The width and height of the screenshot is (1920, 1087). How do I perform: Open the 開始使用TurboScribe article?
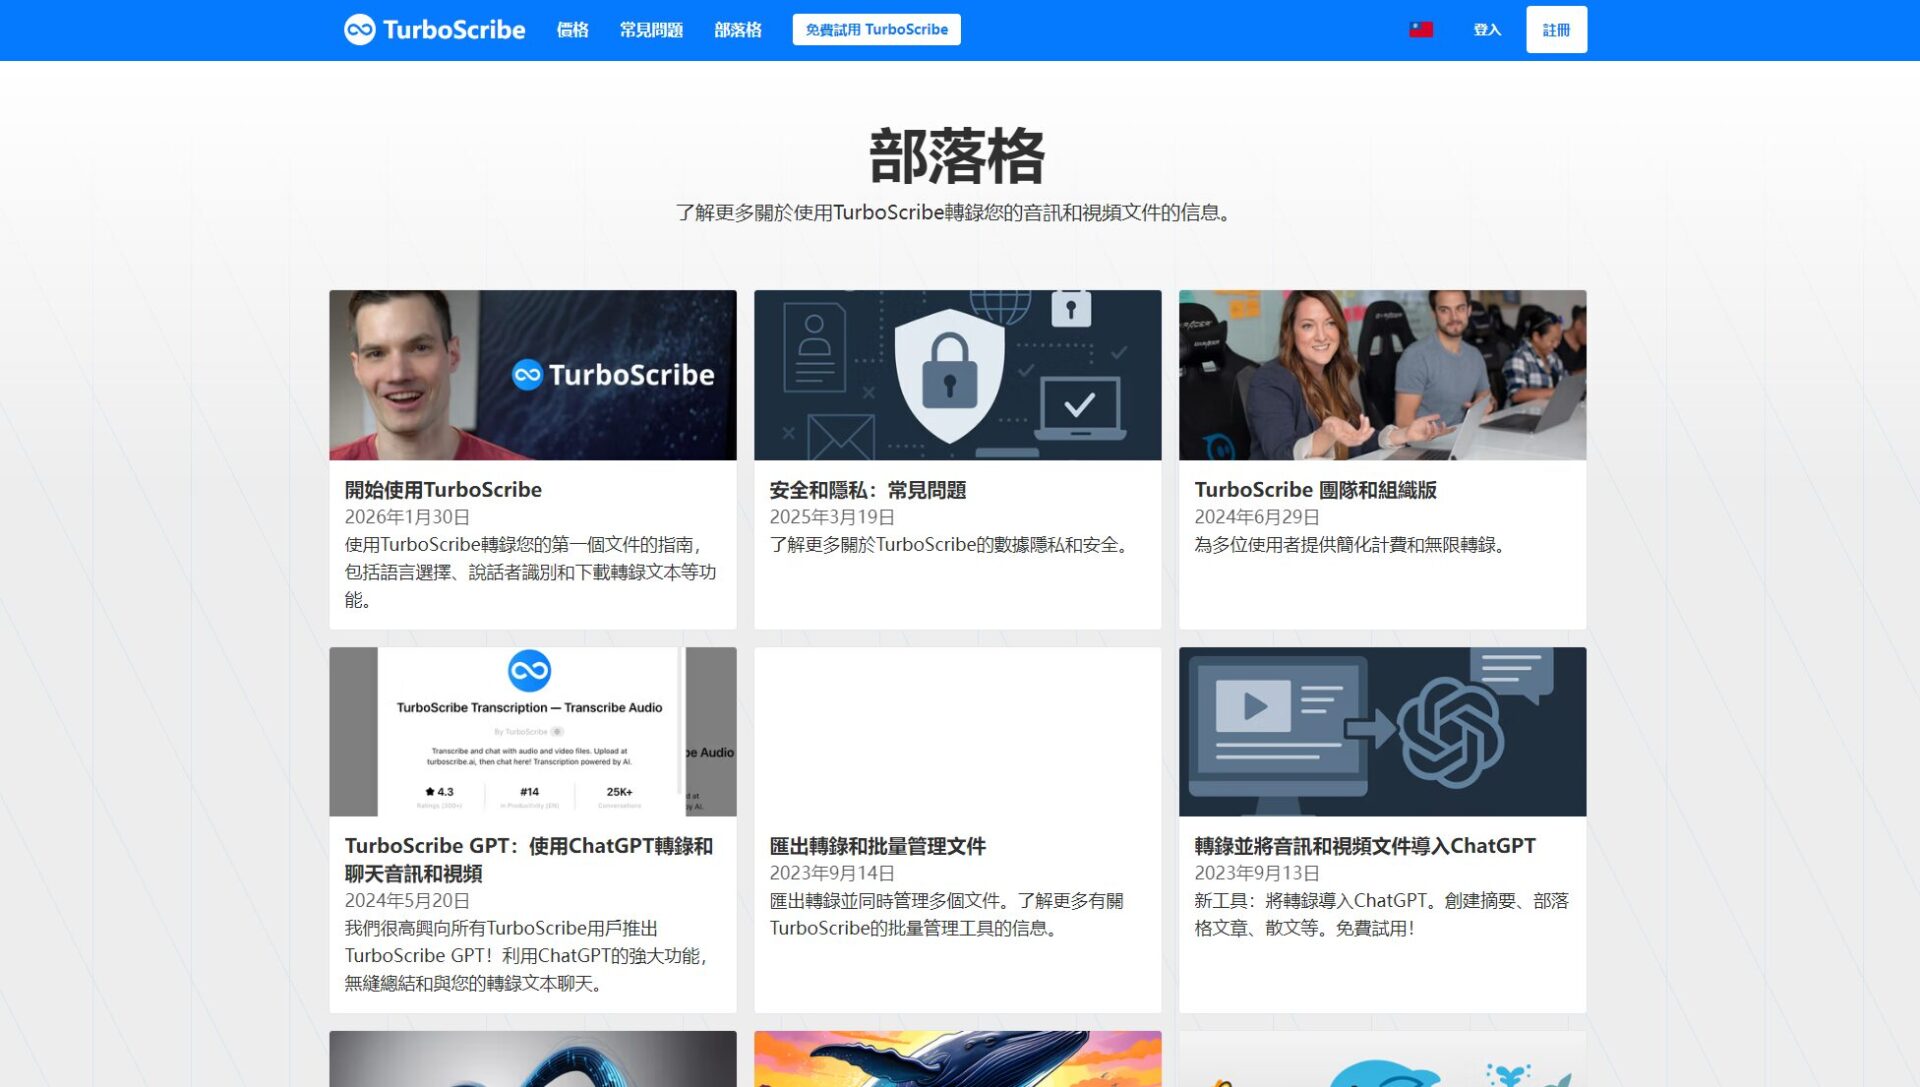pyautogui.click(x=443, y=489)
